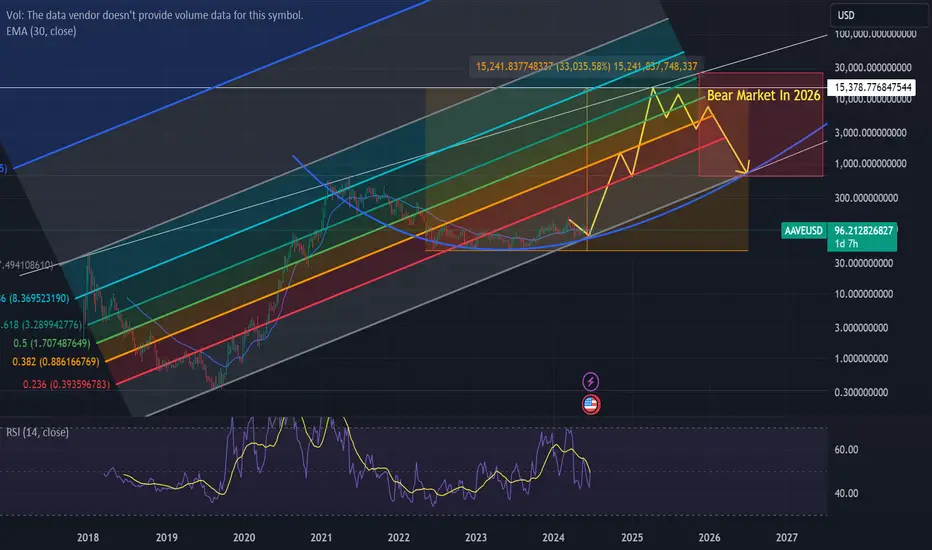
Task: Click the purple lightning event icon
Action: coord(590,381)
